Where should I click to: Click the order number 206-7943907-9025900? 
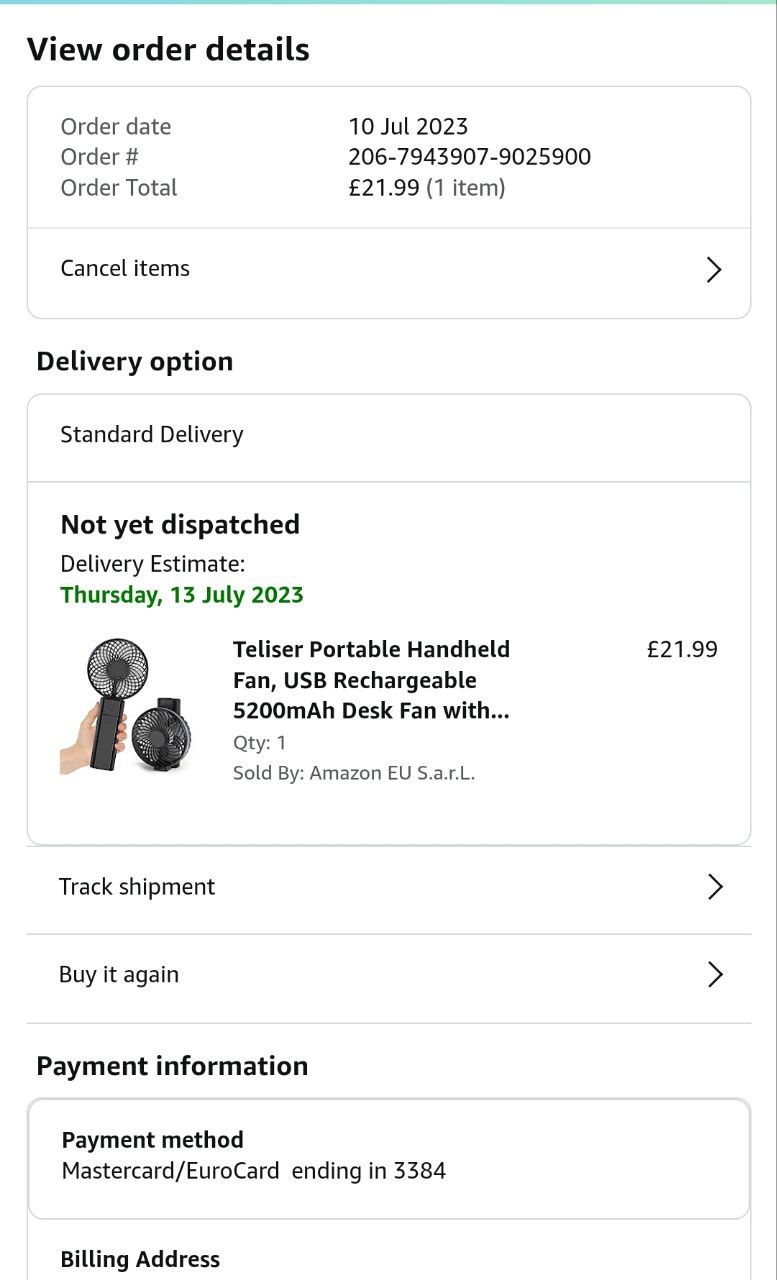pos(469,157)
